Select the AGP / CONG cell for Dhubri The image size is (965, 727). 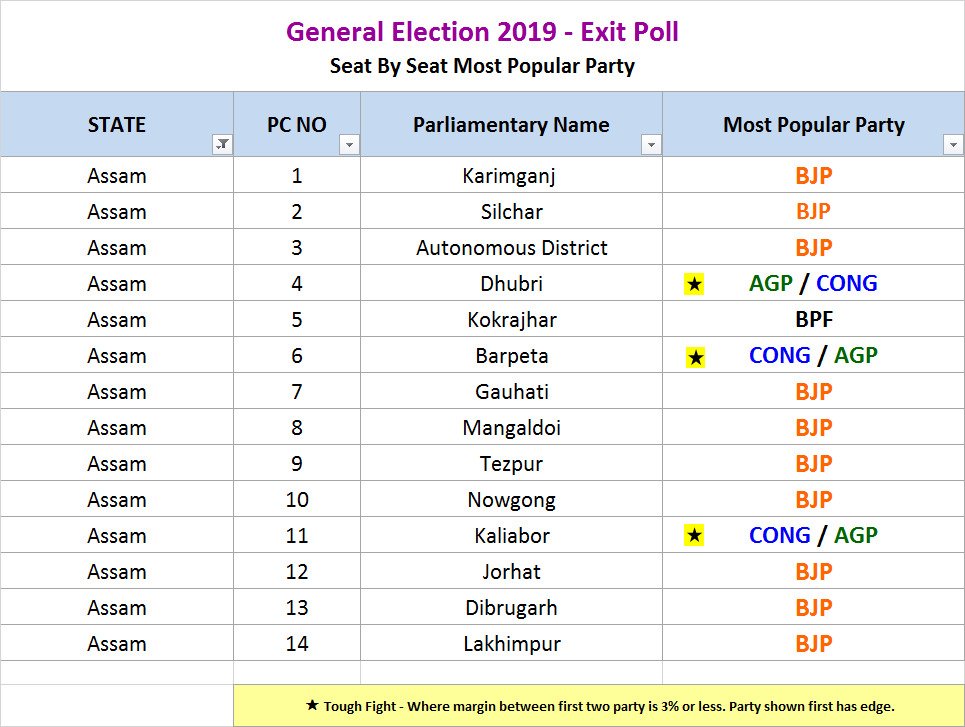pyautogui.click(x=813, y=284)
